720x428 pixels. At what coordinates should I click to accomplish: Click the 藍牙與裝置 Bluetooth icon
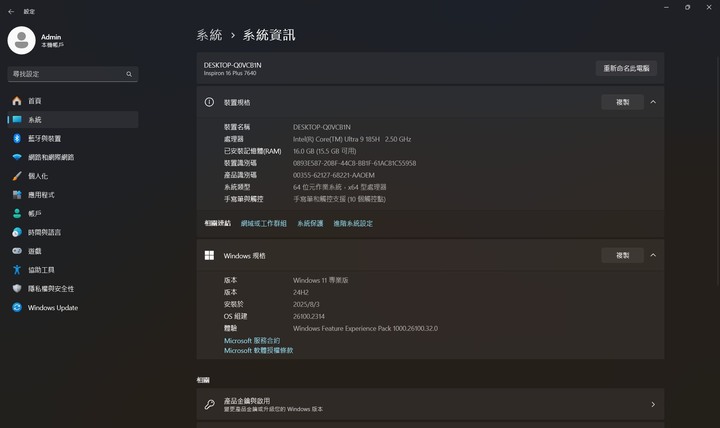click(17, 138)
